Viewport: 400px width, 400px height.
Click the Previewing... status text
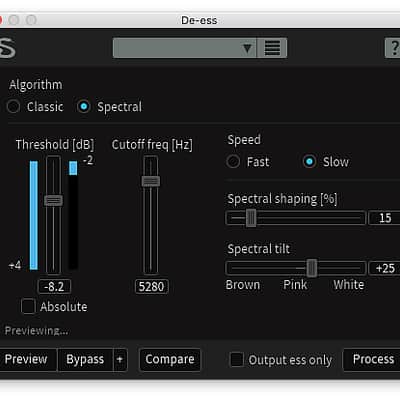coord(36,331)
